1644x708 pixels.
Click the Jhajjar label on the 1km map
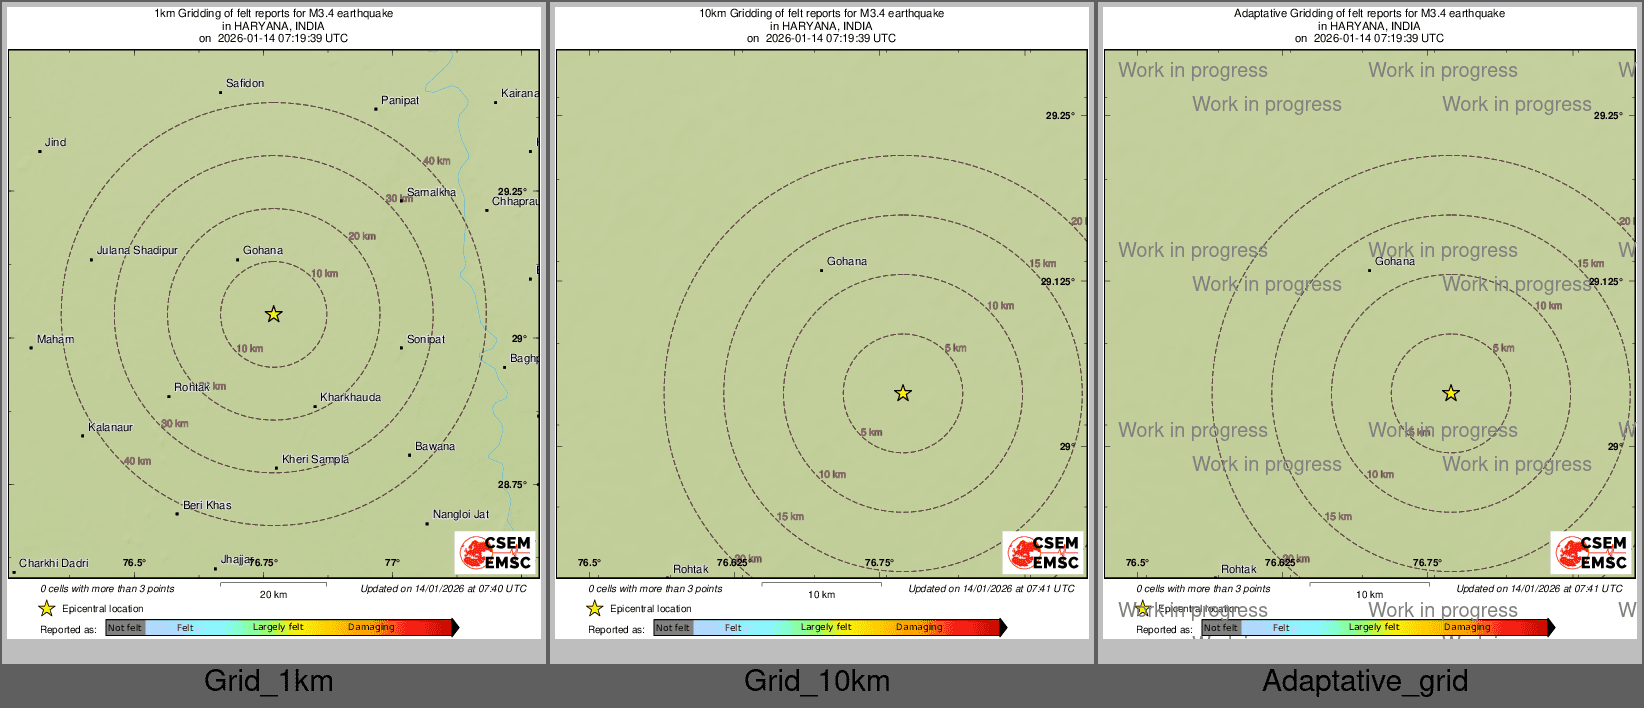pyautogui.click(x=236, y=560)
